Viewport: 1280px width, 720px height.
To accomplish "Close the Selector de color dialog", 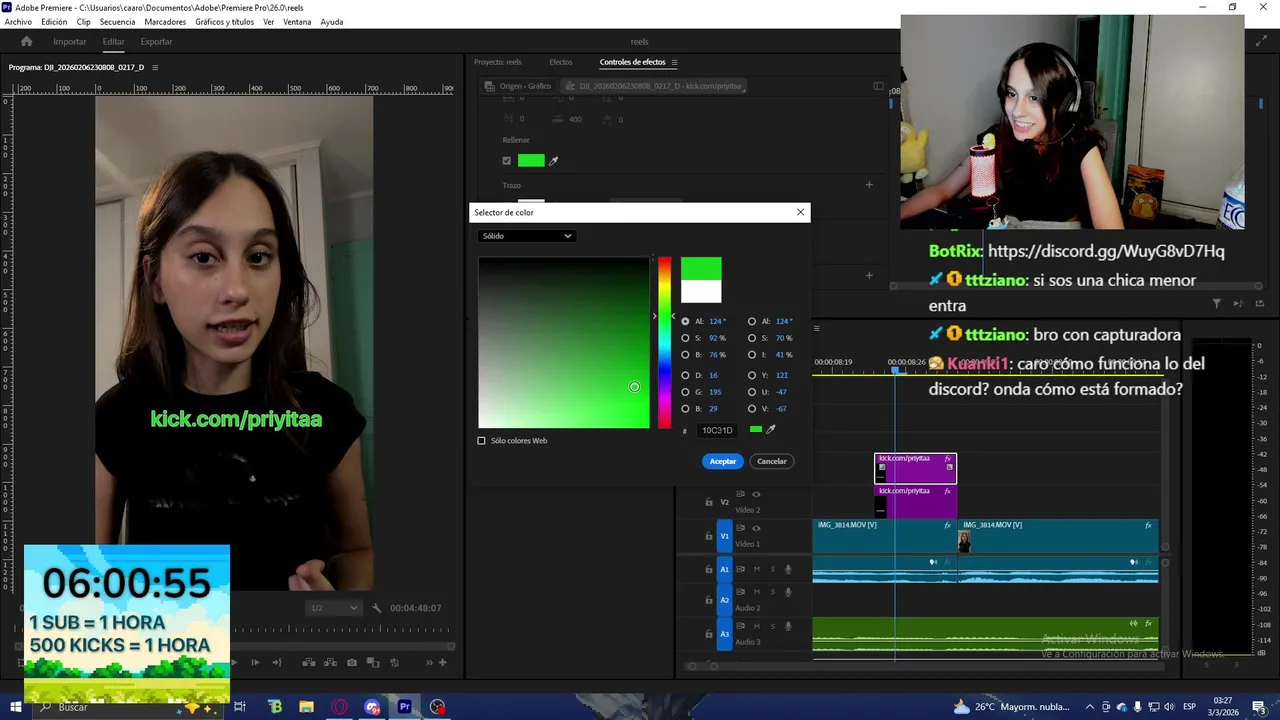I will [x=800, y=212].
